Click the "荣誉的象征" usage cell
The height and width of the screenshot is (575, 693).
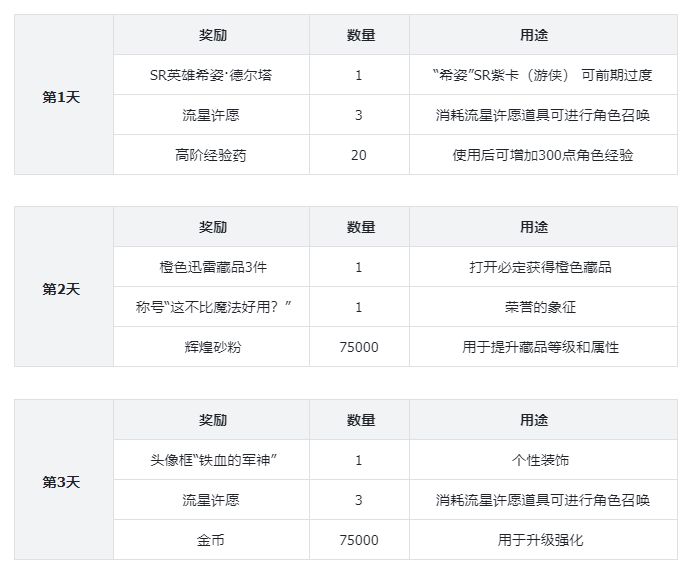coord(540,307)
